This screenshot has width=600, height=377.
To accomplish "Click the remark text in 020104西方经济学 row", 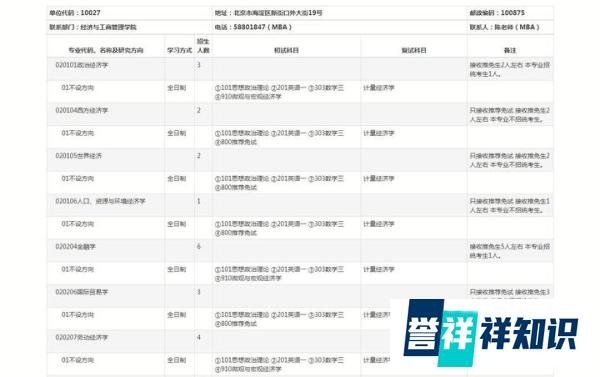I will 510,115.
